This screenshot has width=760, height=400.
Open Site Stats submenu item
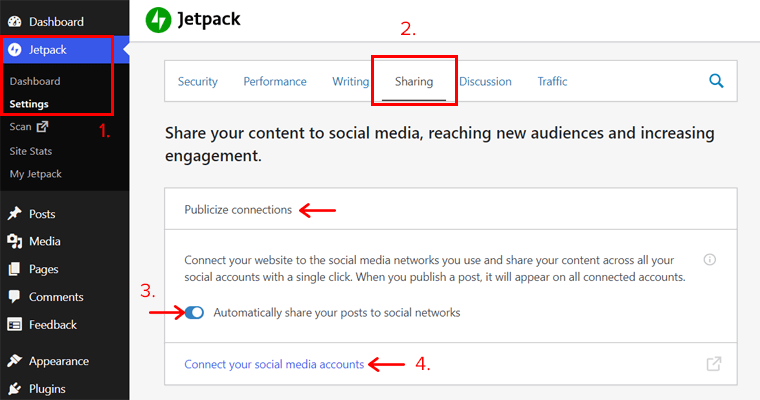point(31,151)
